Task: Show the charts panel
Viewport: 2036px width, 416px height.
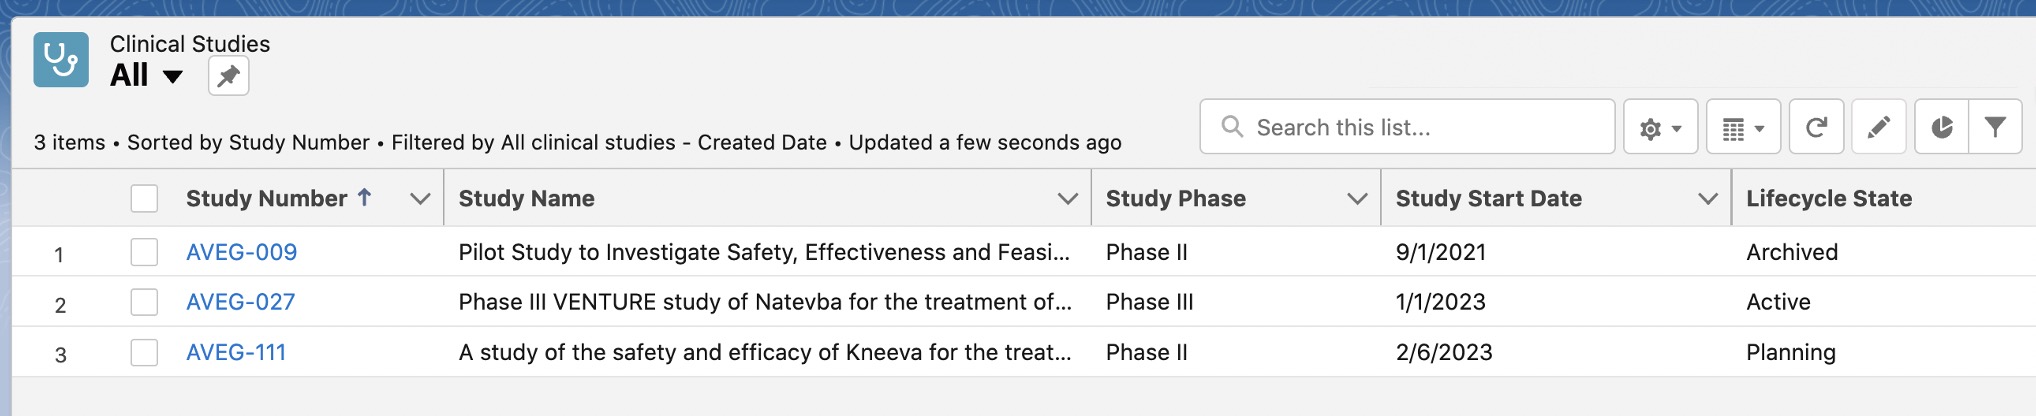Action: (x=1942, y=127)
